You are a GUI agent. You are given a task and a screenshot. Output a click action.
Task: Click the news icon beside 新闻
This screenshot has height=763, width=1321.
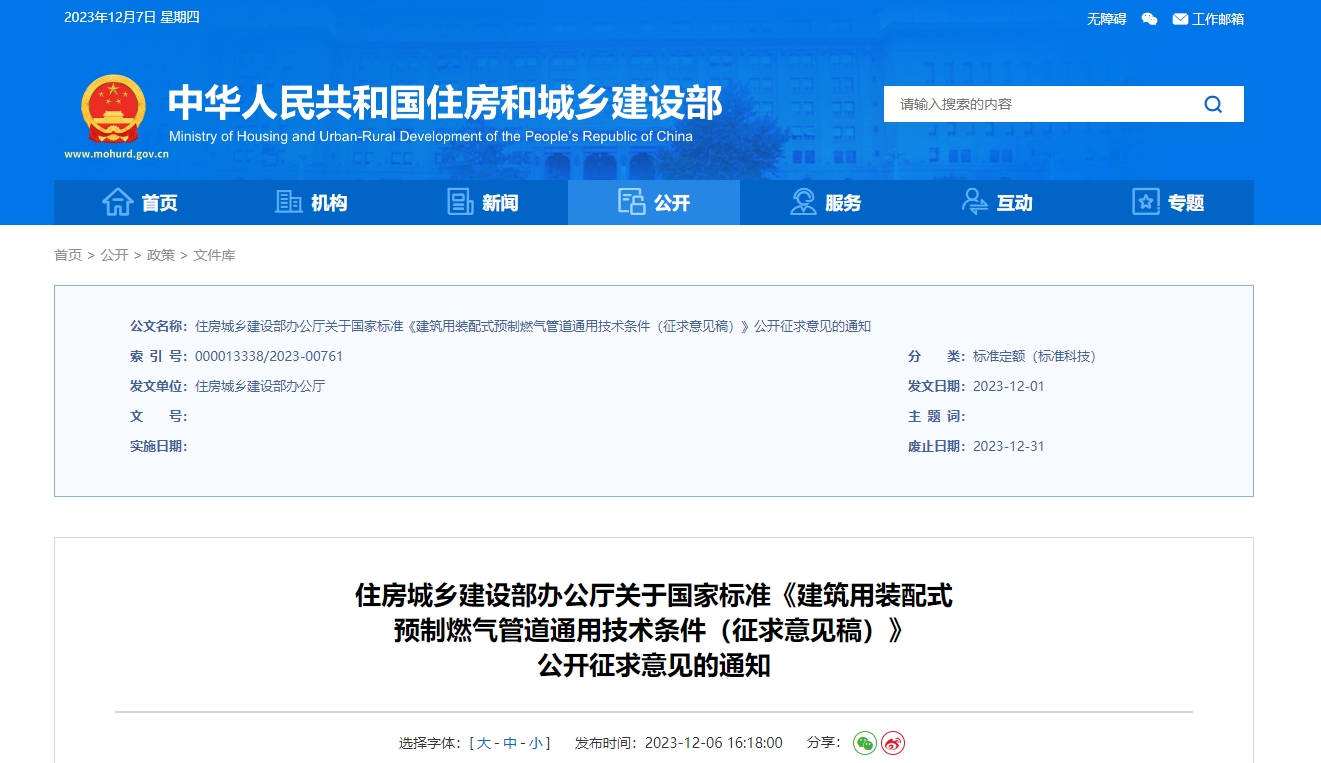459,201
